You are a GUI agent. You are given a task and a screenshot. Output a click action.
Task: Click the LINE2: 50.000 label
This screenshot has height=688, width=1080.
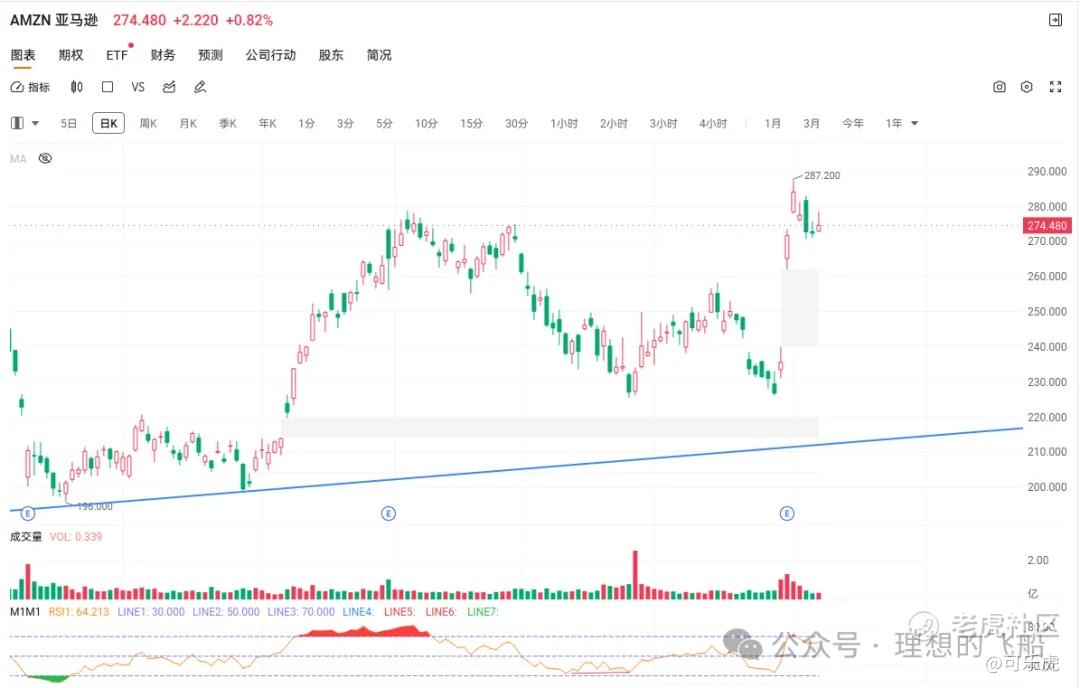[226, 612]
